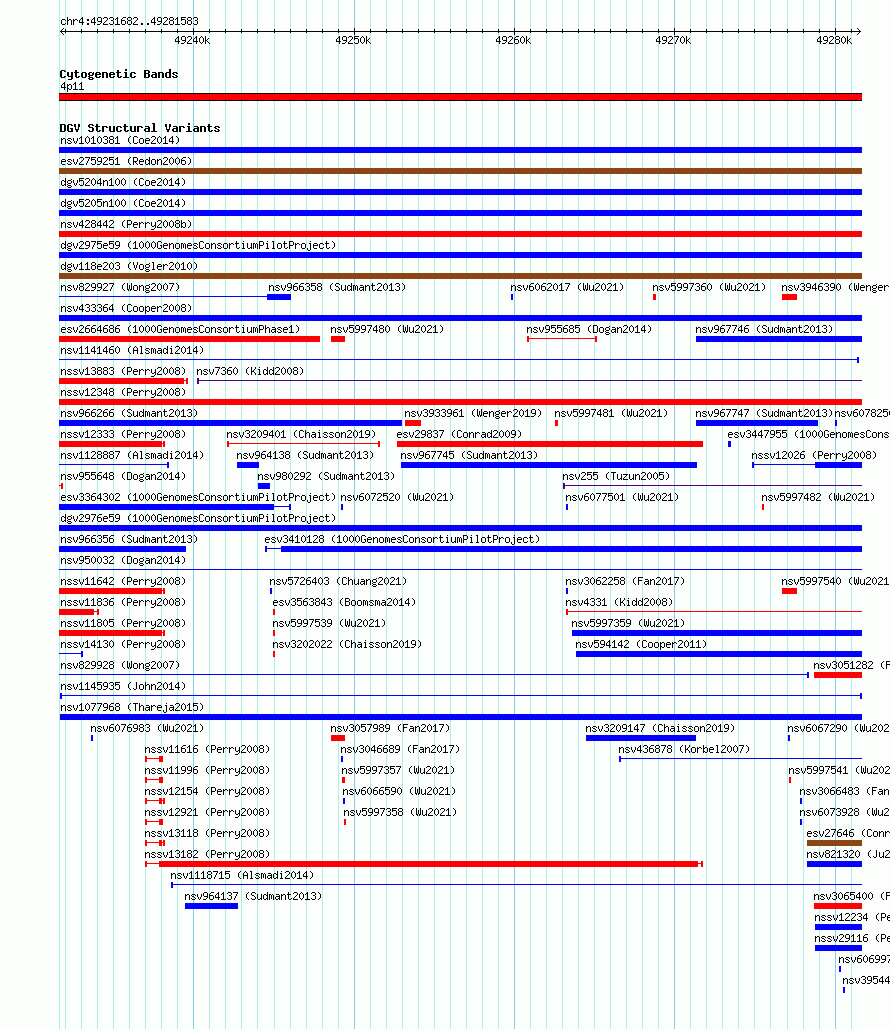Image resolution: width=890 pixels, height=1029 pixels.
Task: Open nsv255 (Tuzun2005) variant
Action: pos(616,476)
